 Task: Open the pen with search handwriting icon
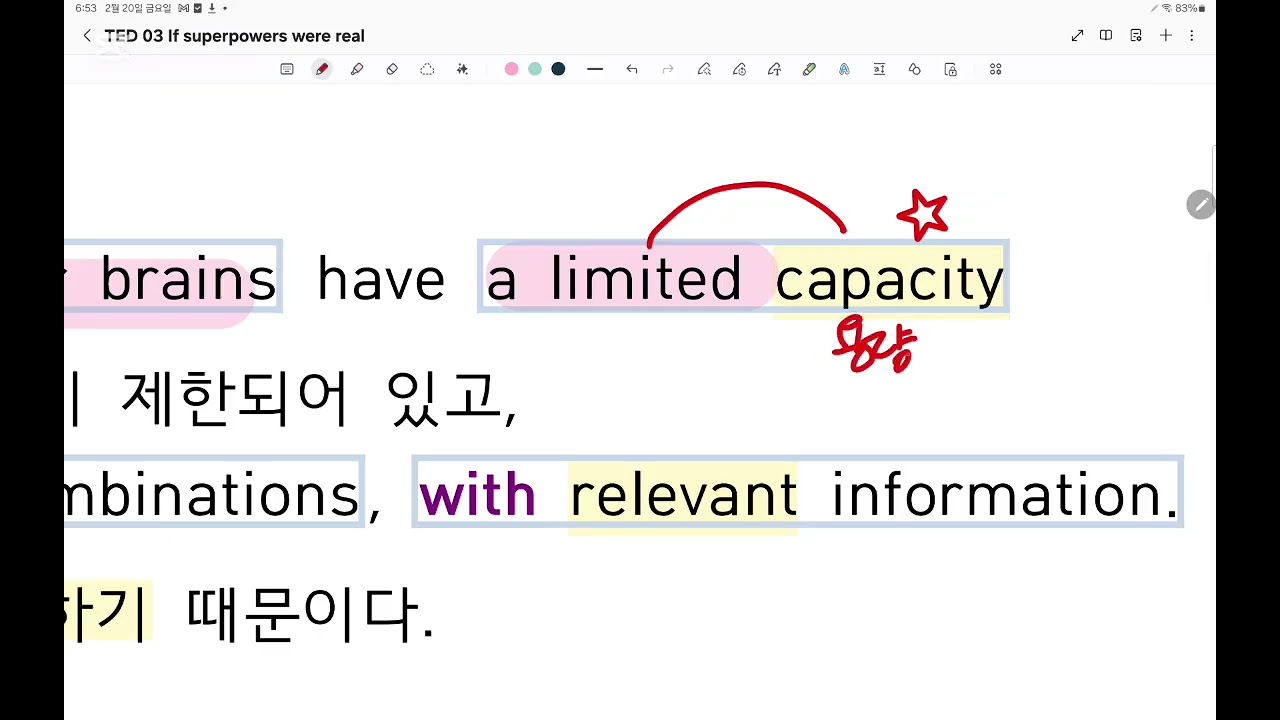pyautogui.click(x=704, y=69)
